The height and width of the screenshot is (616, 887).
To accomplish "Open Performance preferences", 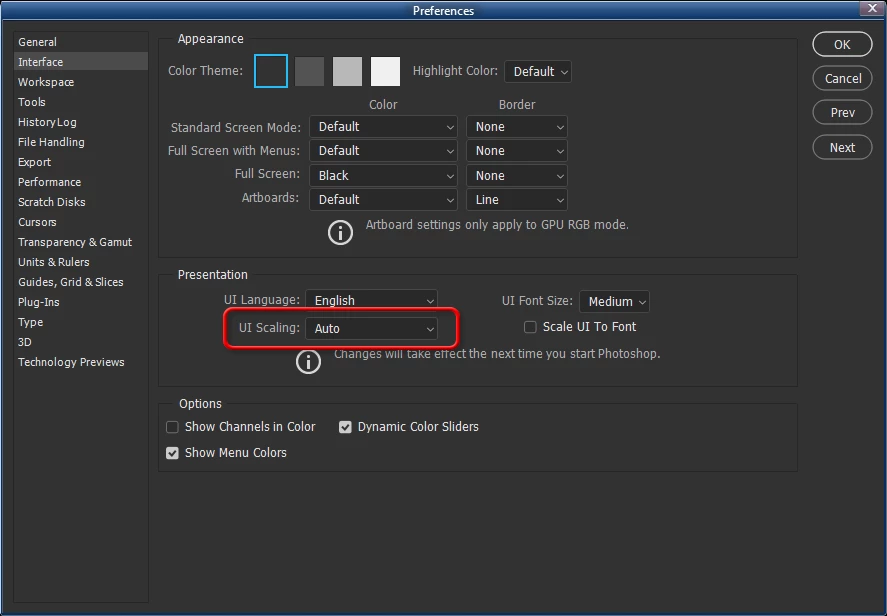I will click(81, 182).
